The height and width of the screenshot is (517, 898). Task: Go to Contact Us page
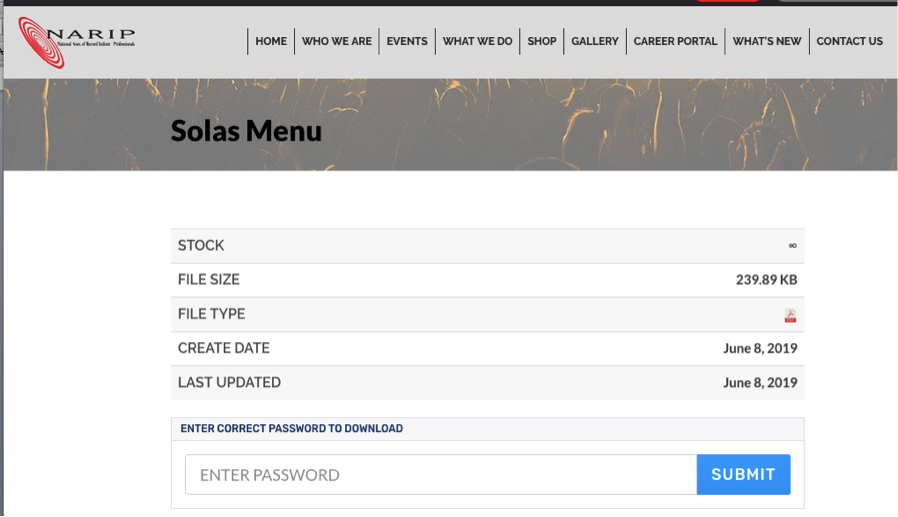click(x=849, y=41)
